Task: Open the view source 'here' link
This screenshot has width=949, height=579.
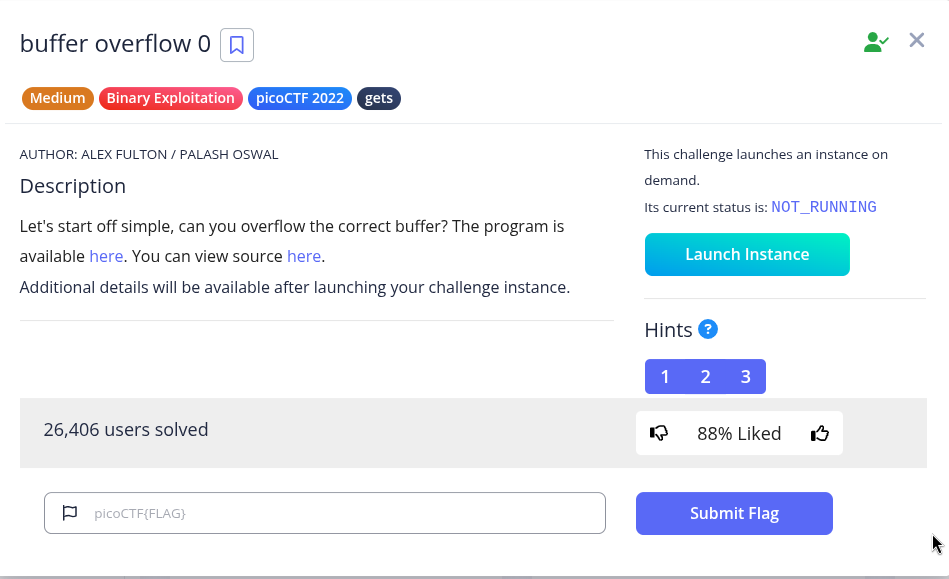Action: [304, 256]
